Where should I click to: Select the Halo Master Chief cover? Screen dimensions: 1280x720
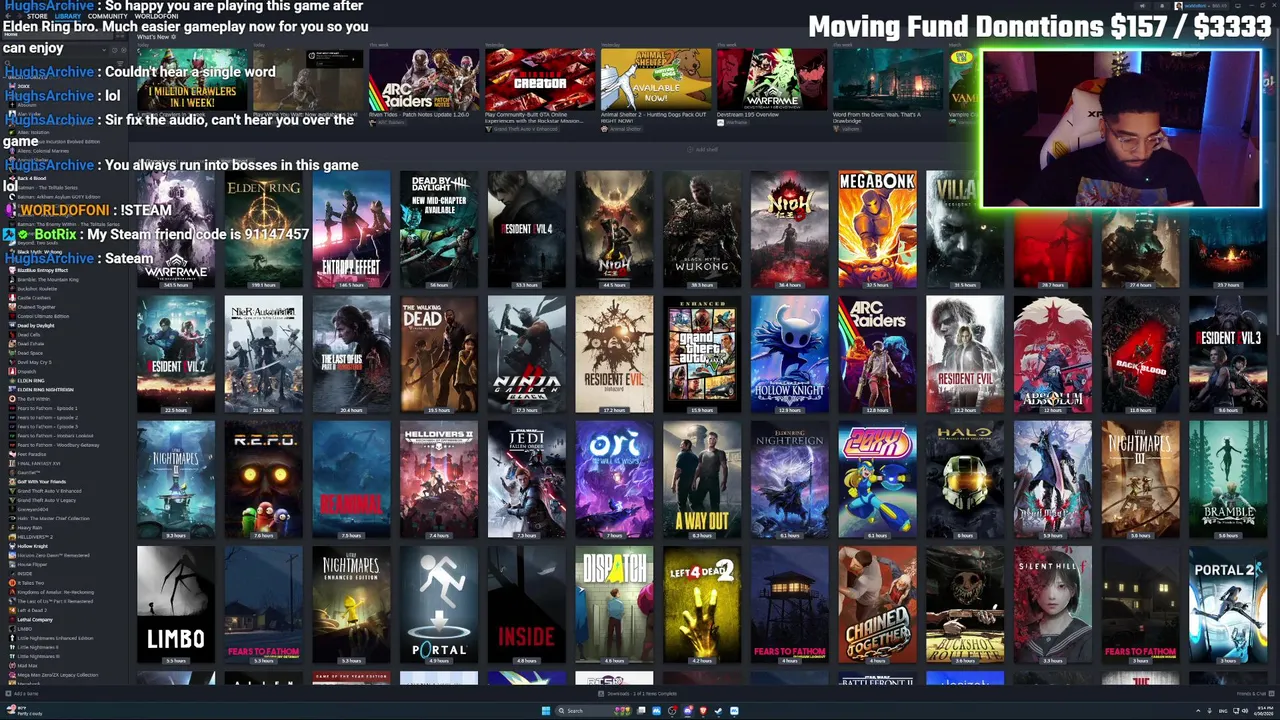coord(965,479)
